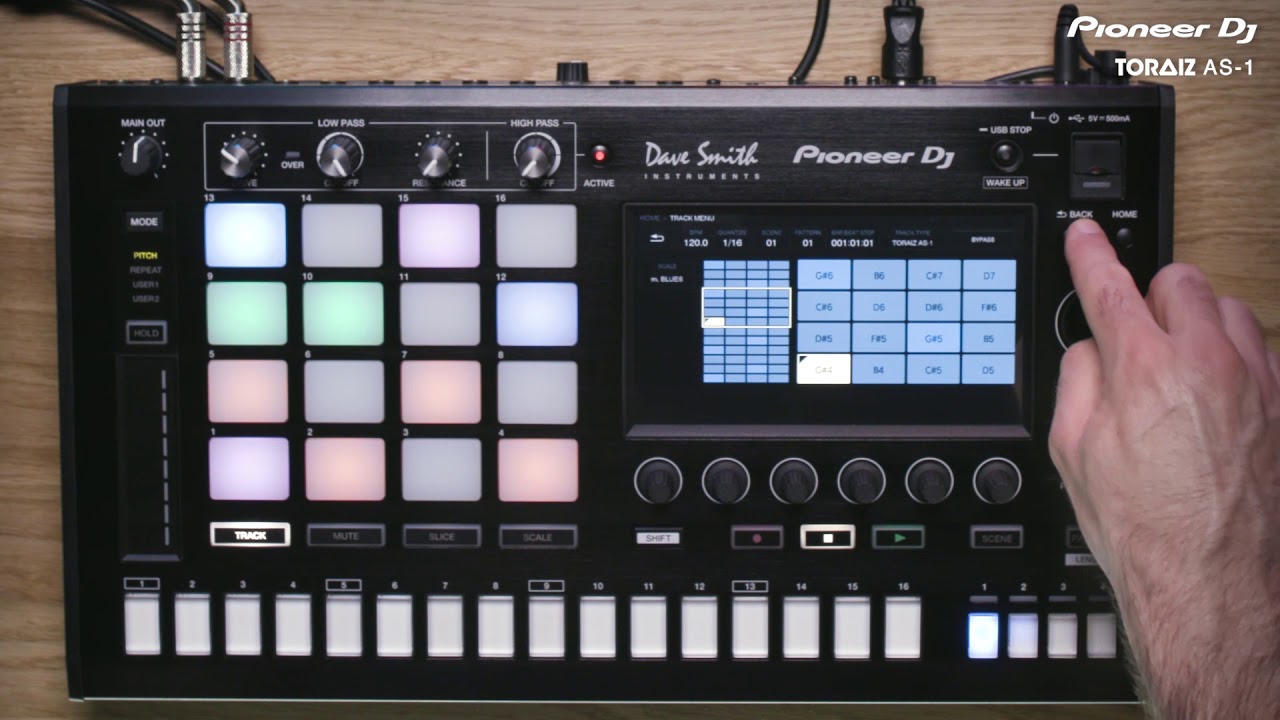Image resolution: width=1280 pixels, height=720 pixels.
Task: Touch the HIGH PASS cutoff knob
Action: point(536,157)
